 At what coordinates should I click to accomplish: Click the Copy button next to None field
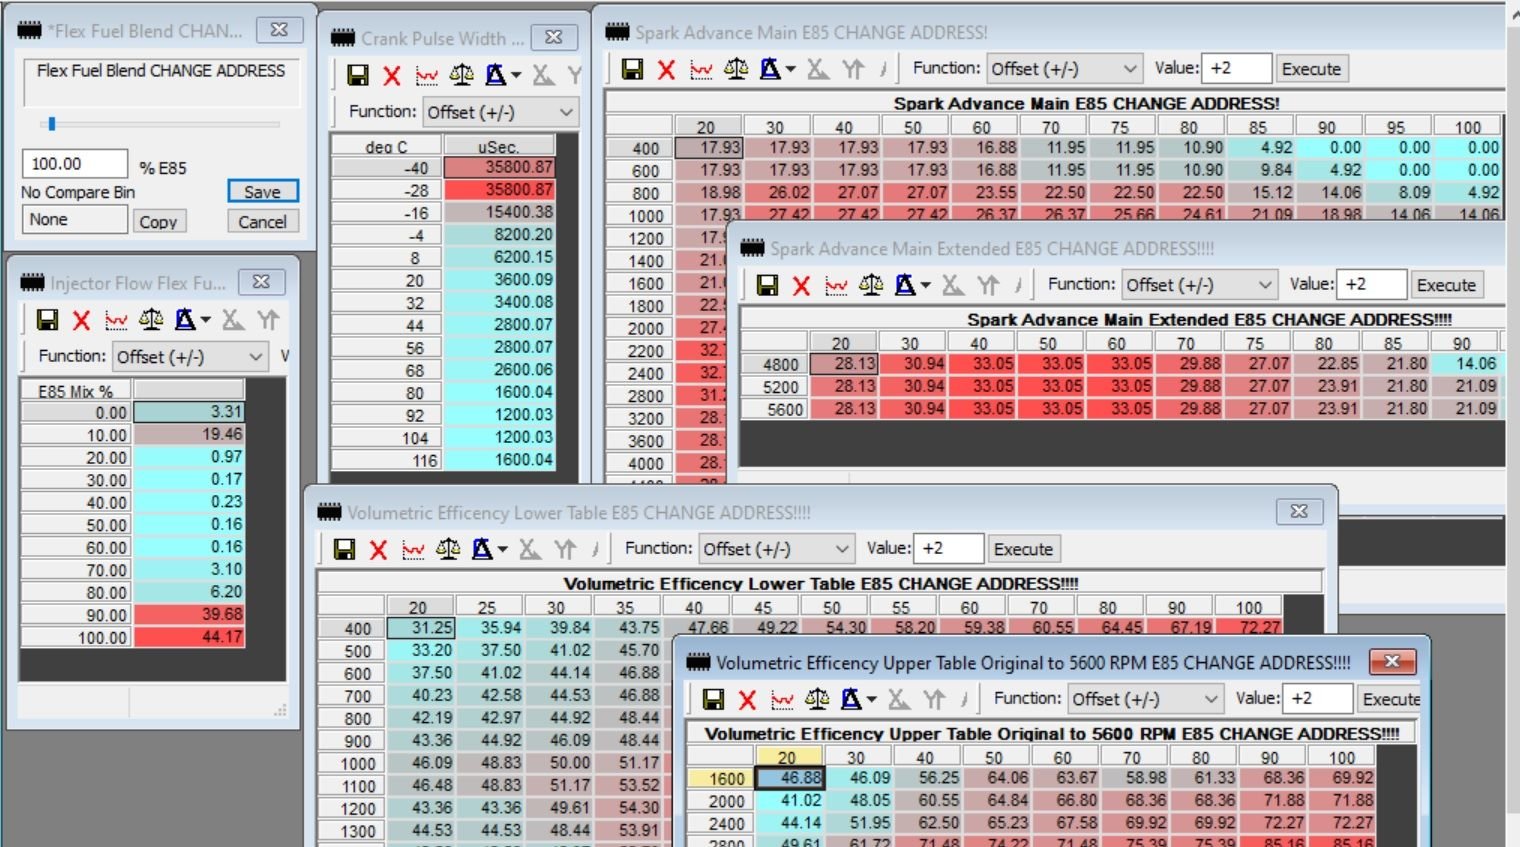[x=158, y=222]
